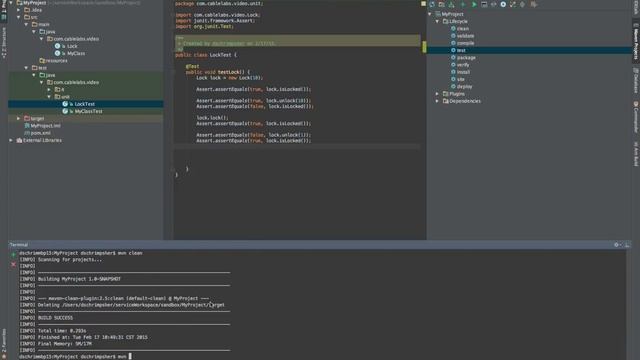Select the site lifecycle goal
This screenshot has width=640, height=360.
tap(460, 80)
